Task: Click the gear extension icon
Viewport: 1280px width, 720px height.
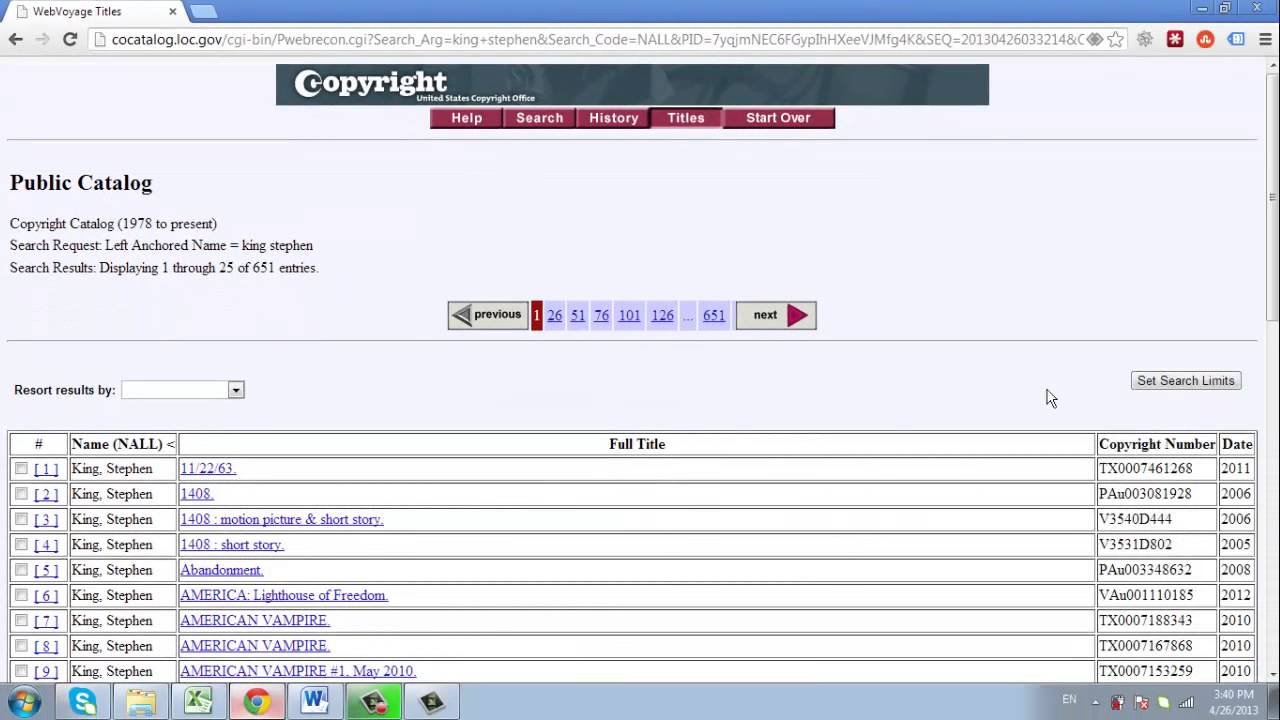Action: [1145, 39]
